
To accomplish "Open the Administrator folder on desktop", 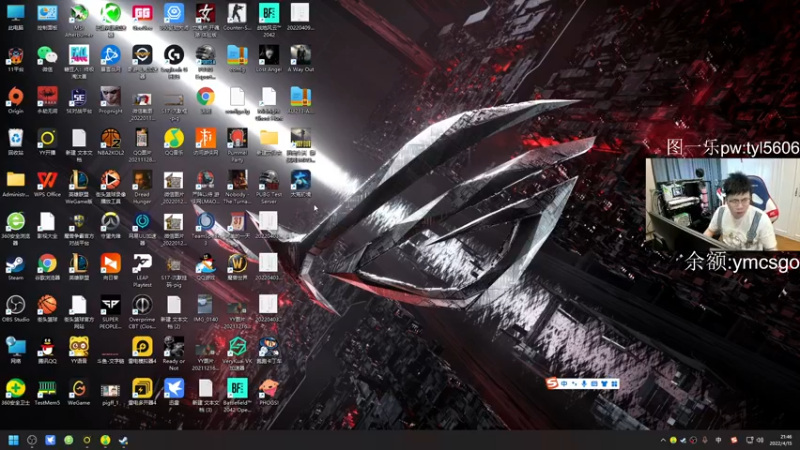I will click(x=15, y=184).
